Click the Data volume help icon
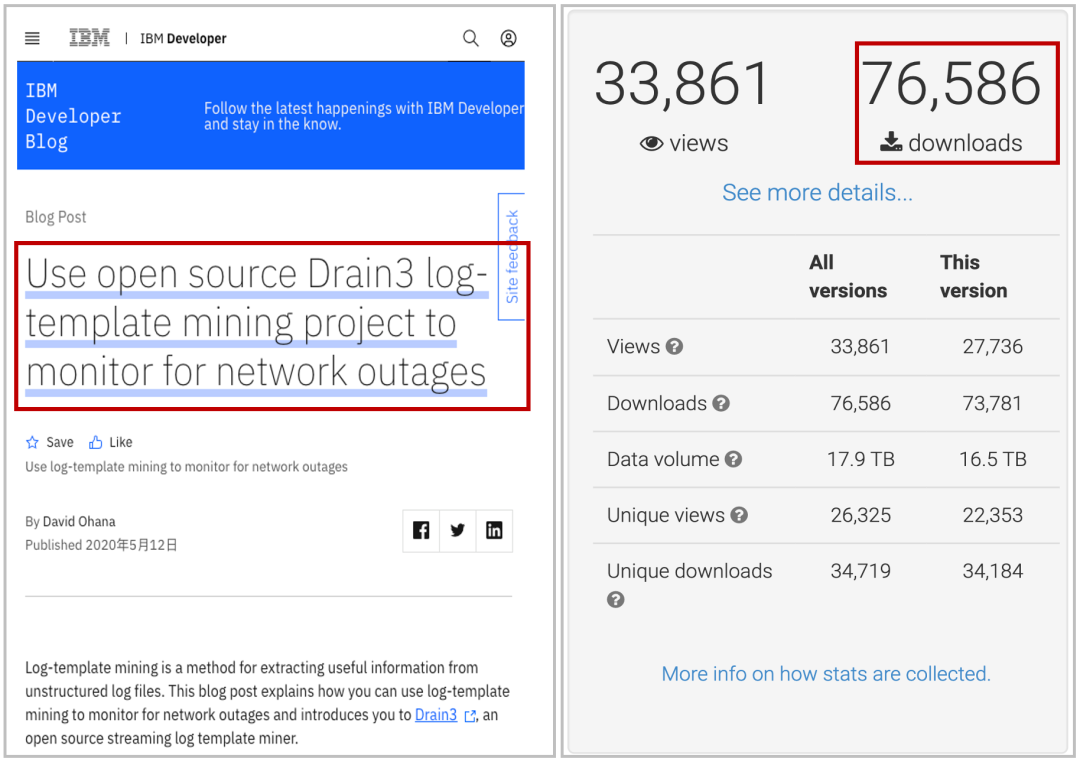The width and height of the screenshot is (1080, 762). pos(733,460)
